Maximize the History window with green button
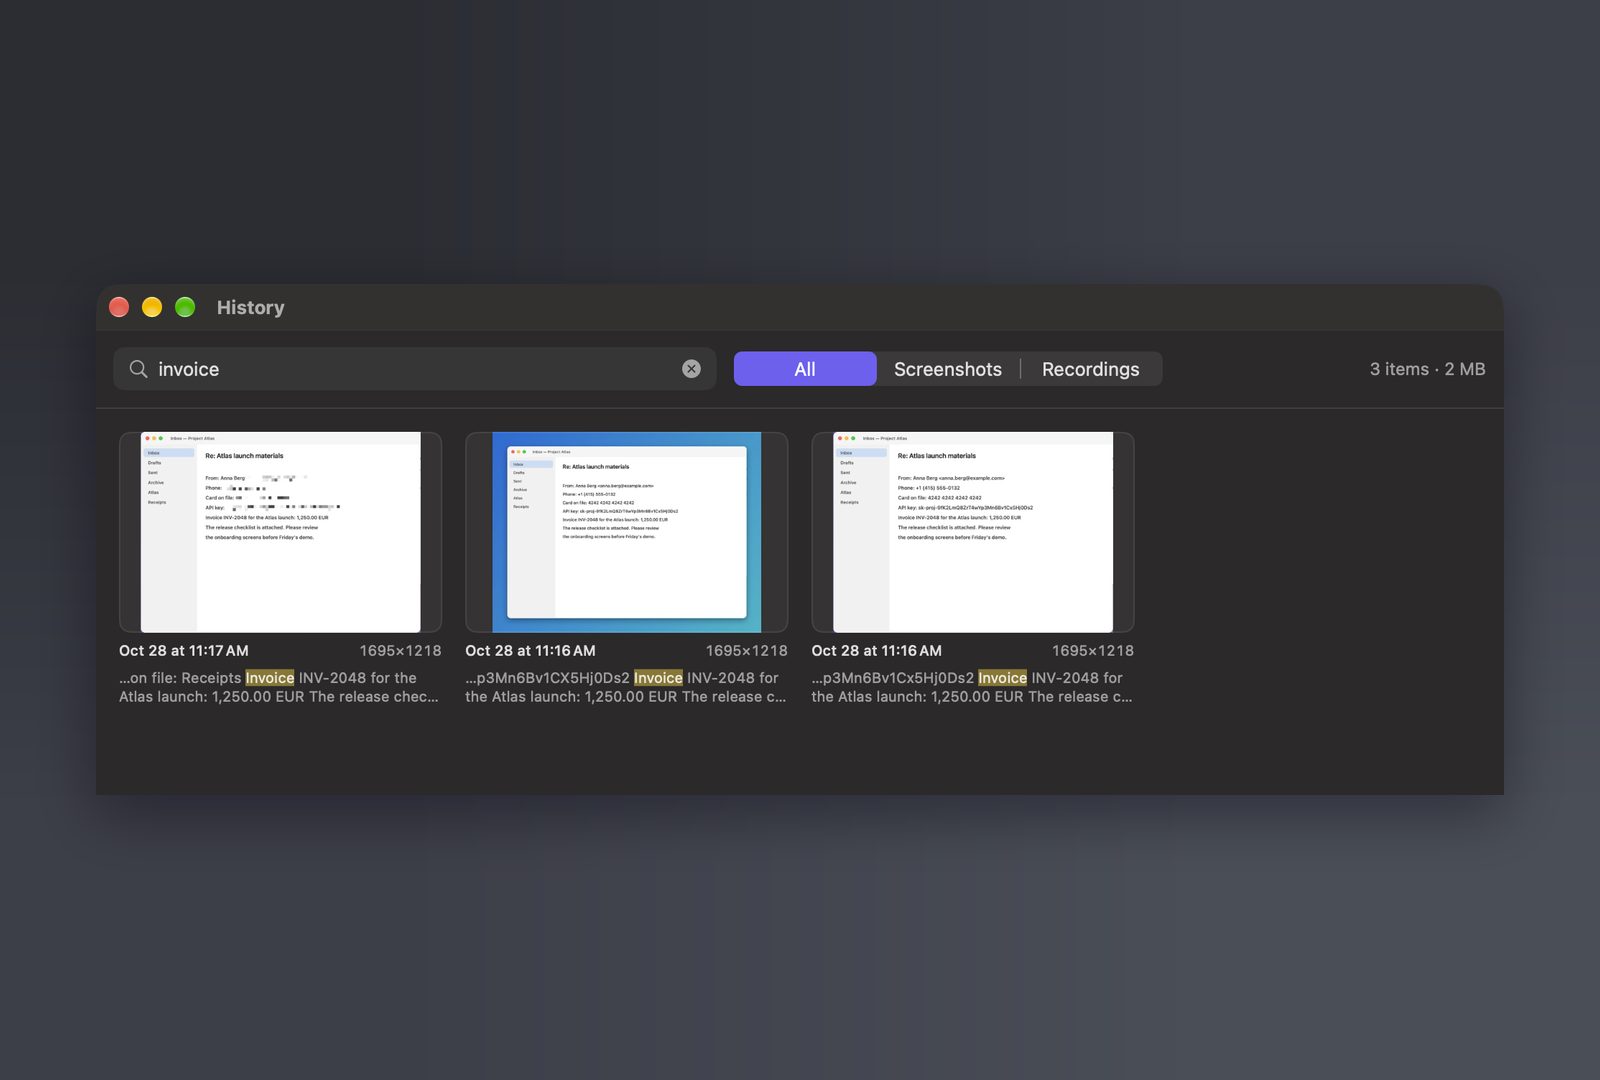This screenshot has height=1080, width=1600. 185,307
